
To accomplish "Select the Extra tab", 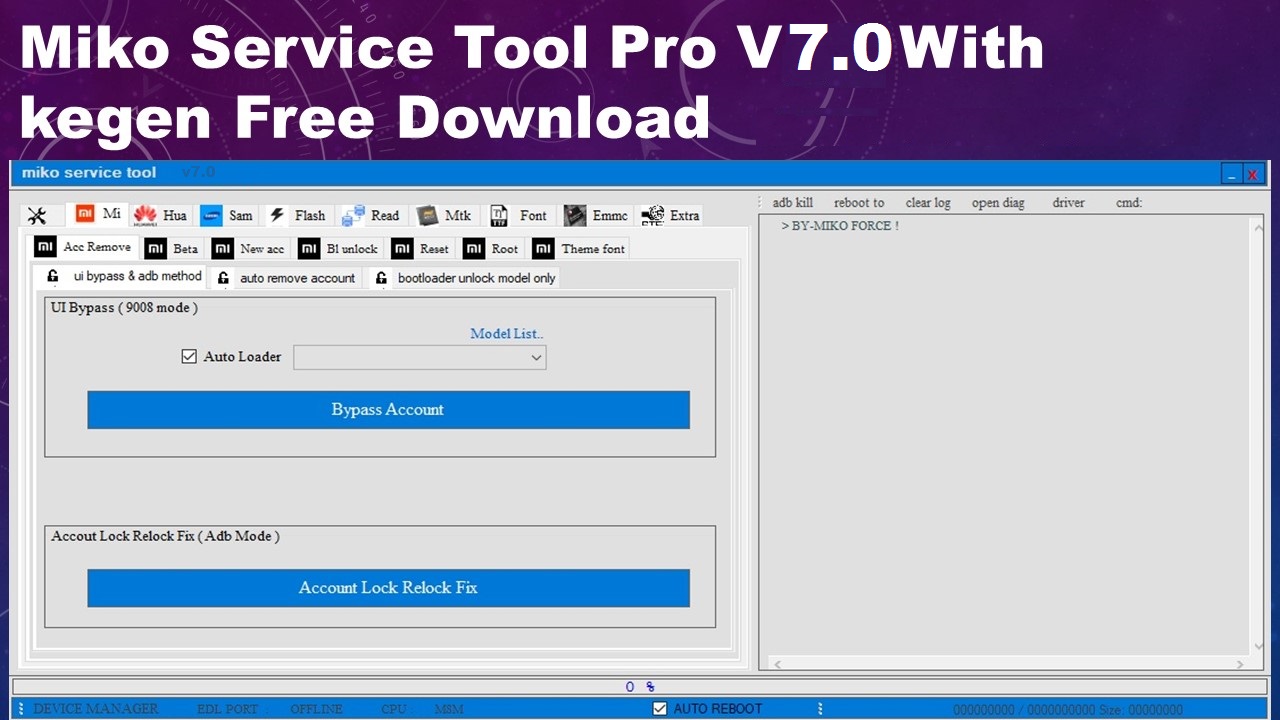I will point(671,215).
